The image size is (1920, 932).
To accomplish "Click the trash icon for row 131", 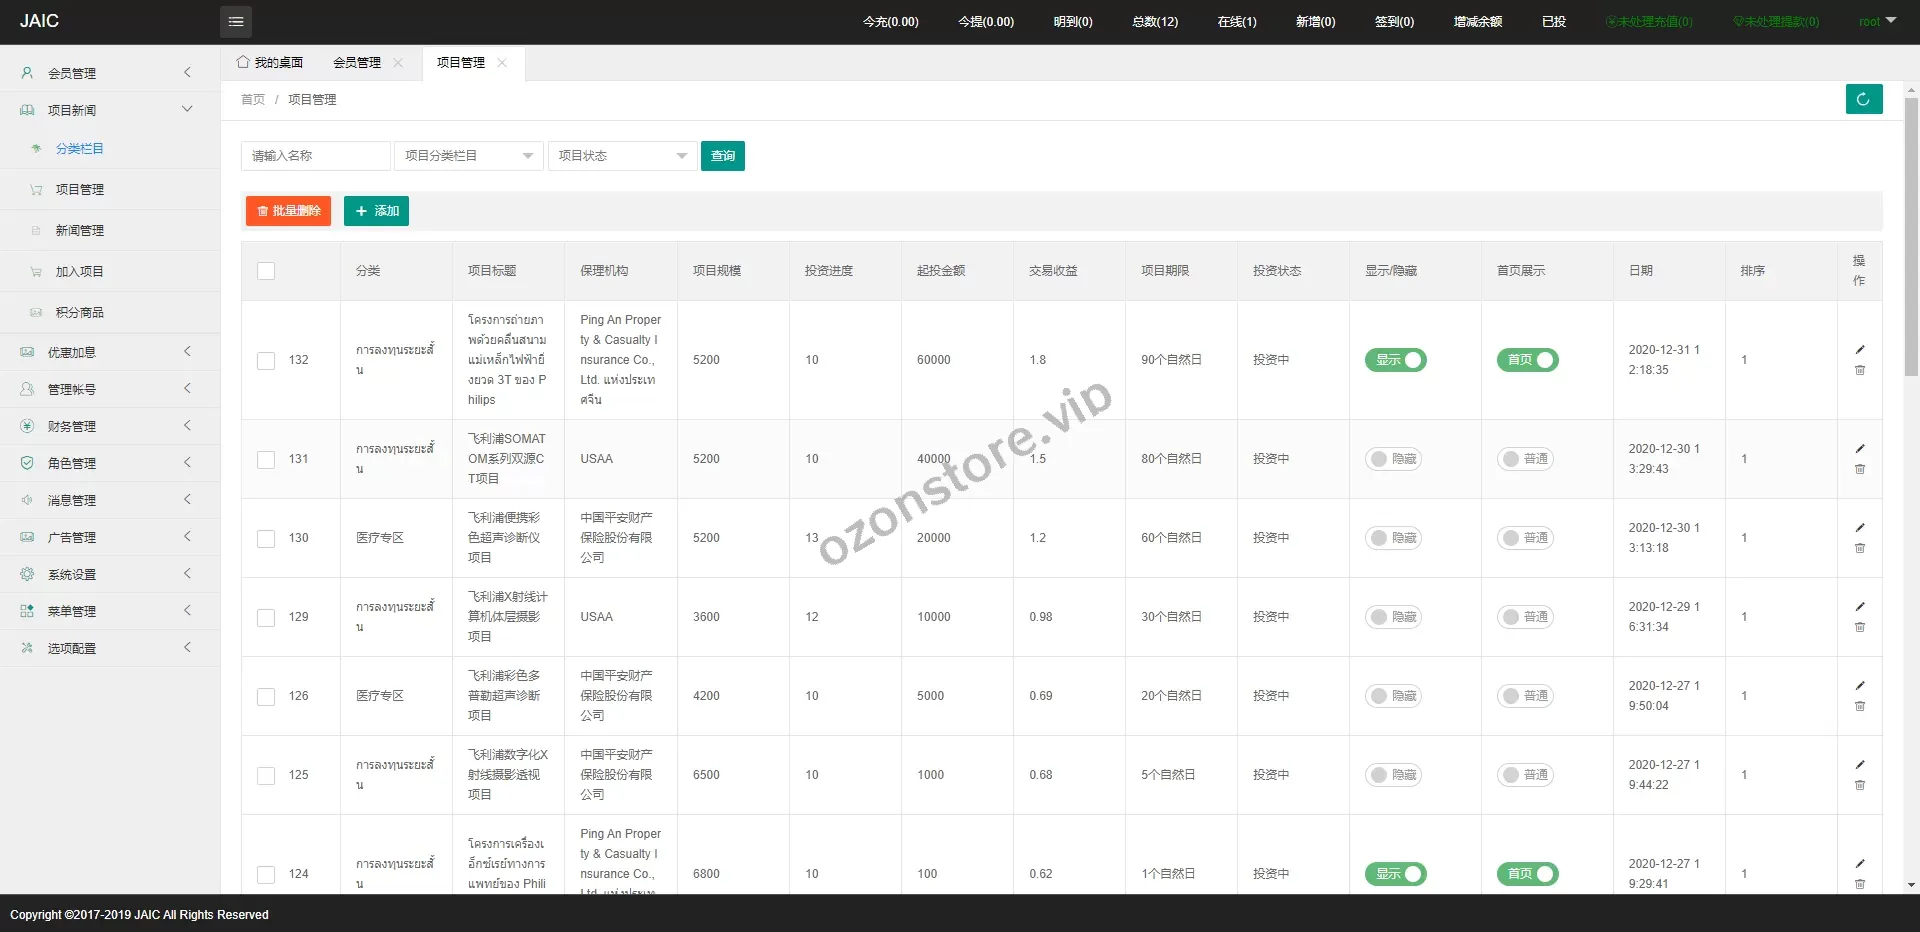I will point(1860,469).
